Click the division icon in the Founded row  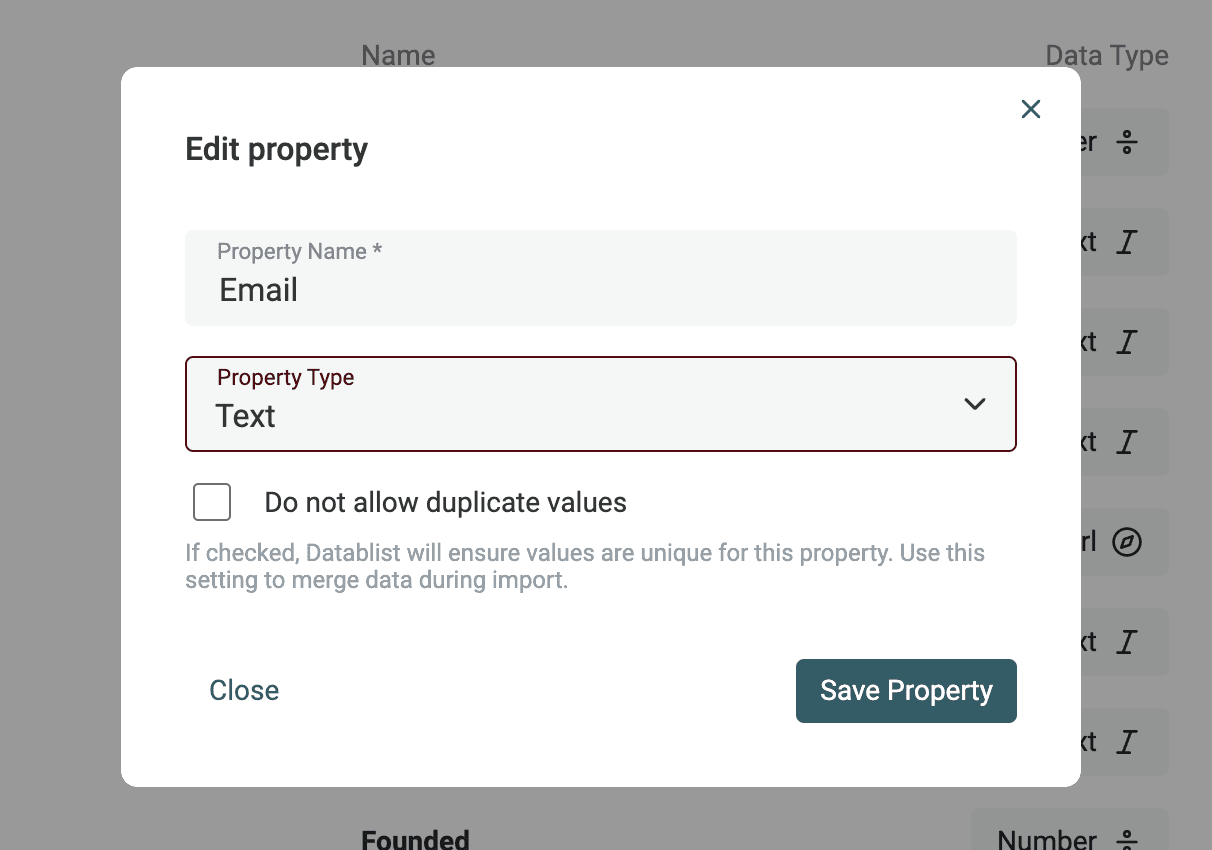click(x=1127, y=840)
